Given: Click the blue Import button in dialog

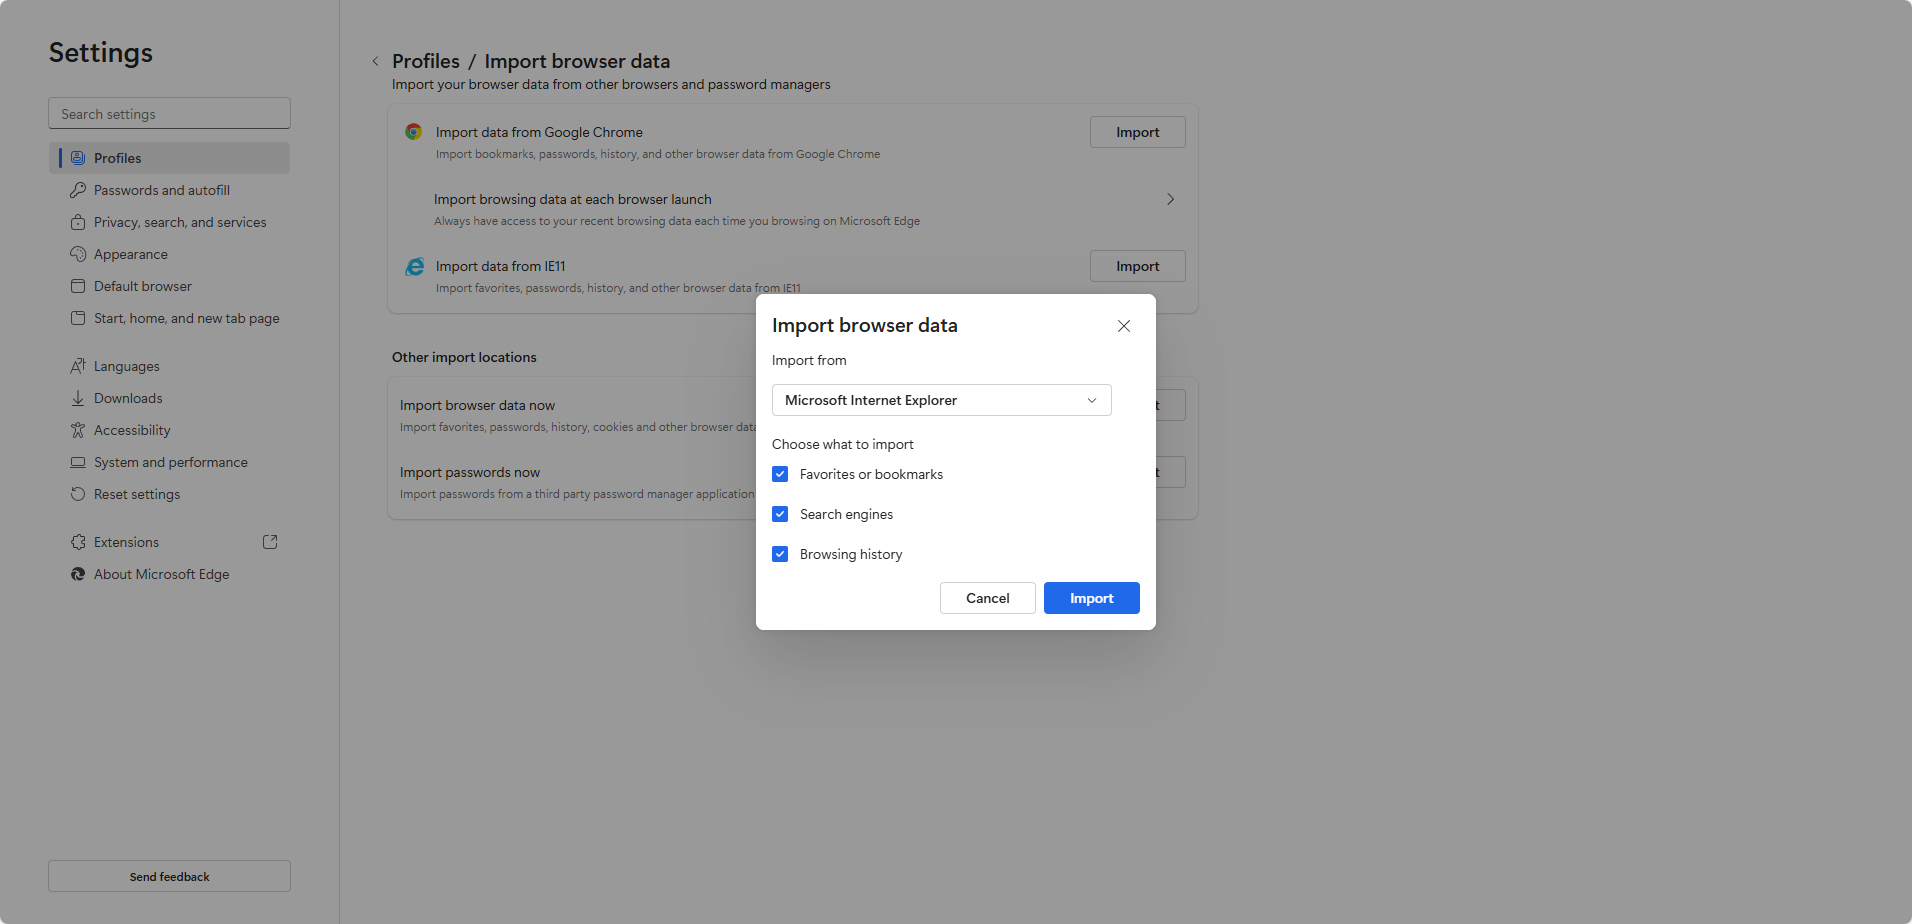Looking at the screenshot, I should [x=1091, y=597].
